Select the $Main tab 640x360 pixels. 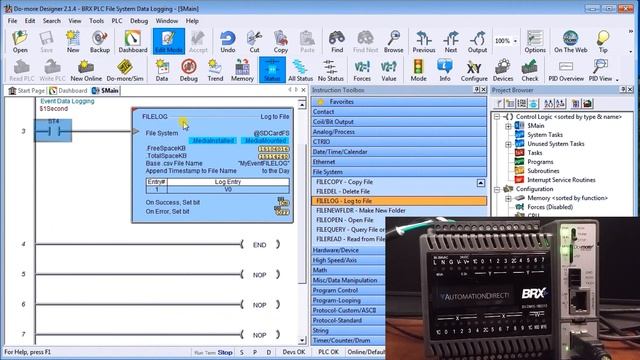pyautogui.click(x=105, y=91)
